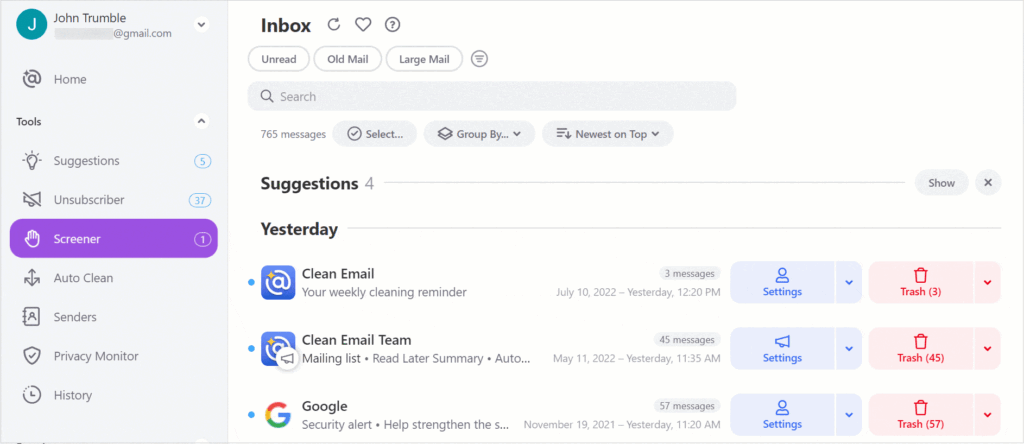1024x444 pixels.
Task: Open the filter options icon after Large Mail
Action: pos(479,59)
